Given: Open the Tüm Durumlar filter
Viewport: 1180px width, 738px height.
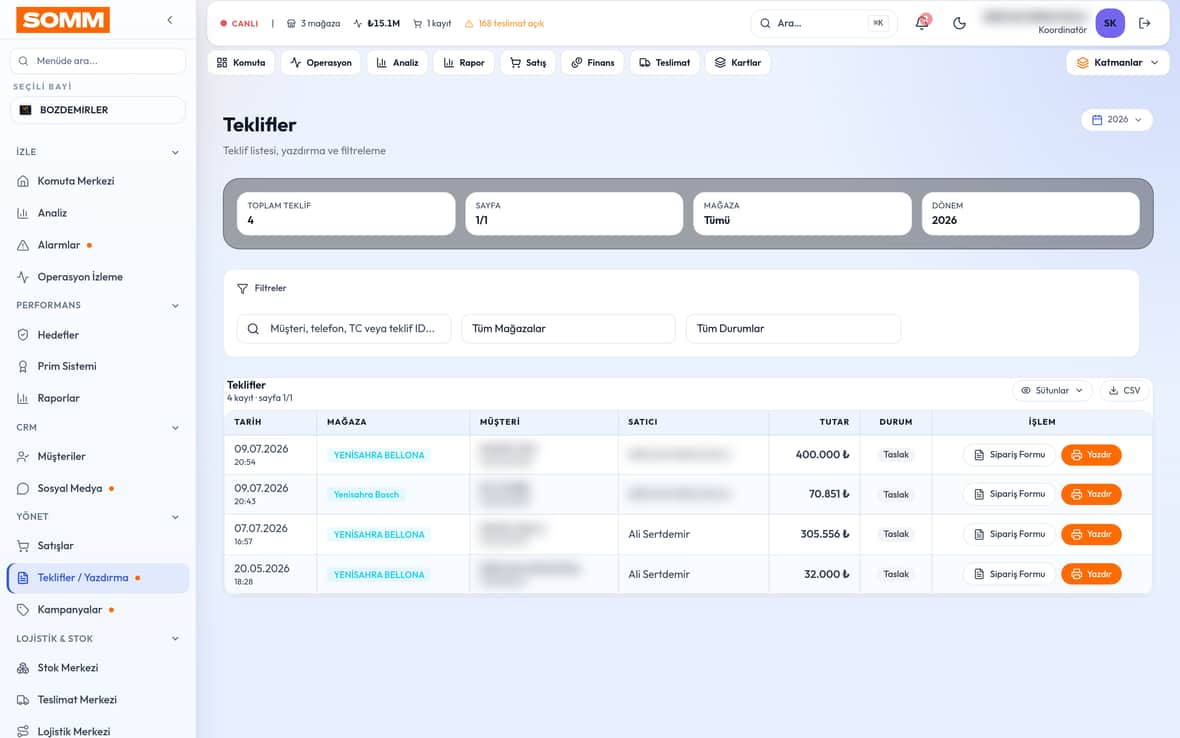Looking at the screenshot, I should (x=793, y=329).
